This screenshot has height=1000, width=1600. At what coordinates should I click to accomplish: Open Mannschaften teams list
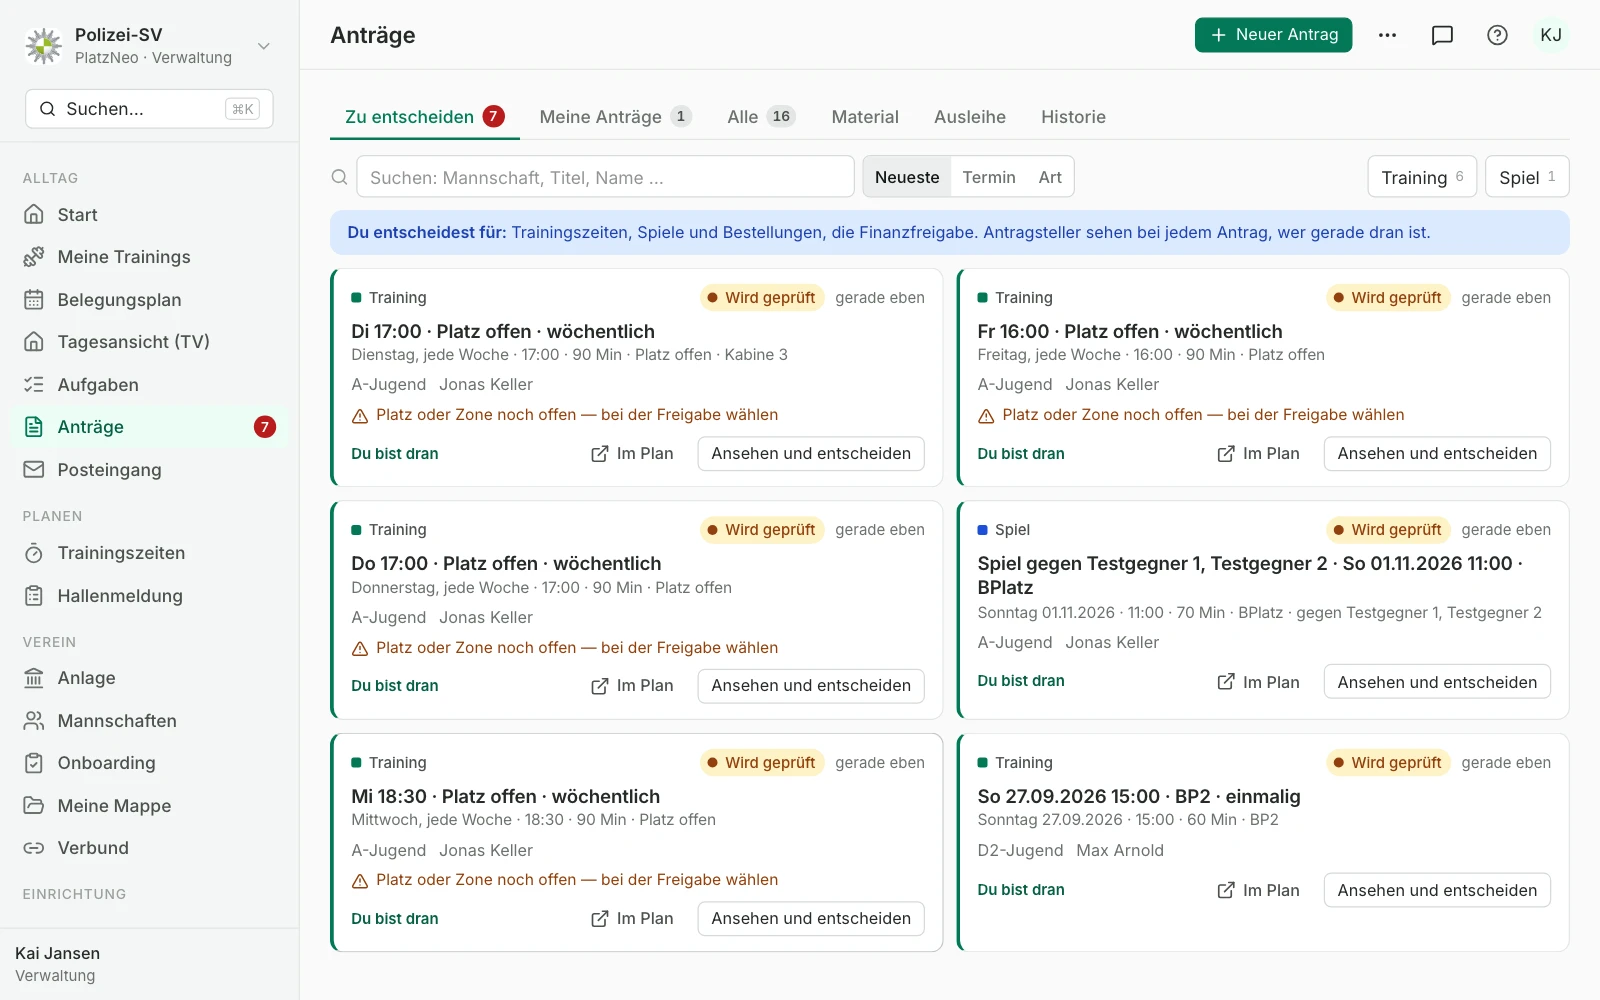[x=149, y=721]
